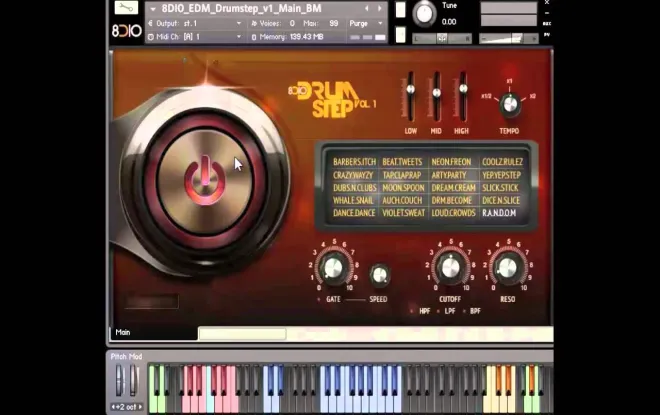Select the ARTY.PARTY preset

click(449, 175)
